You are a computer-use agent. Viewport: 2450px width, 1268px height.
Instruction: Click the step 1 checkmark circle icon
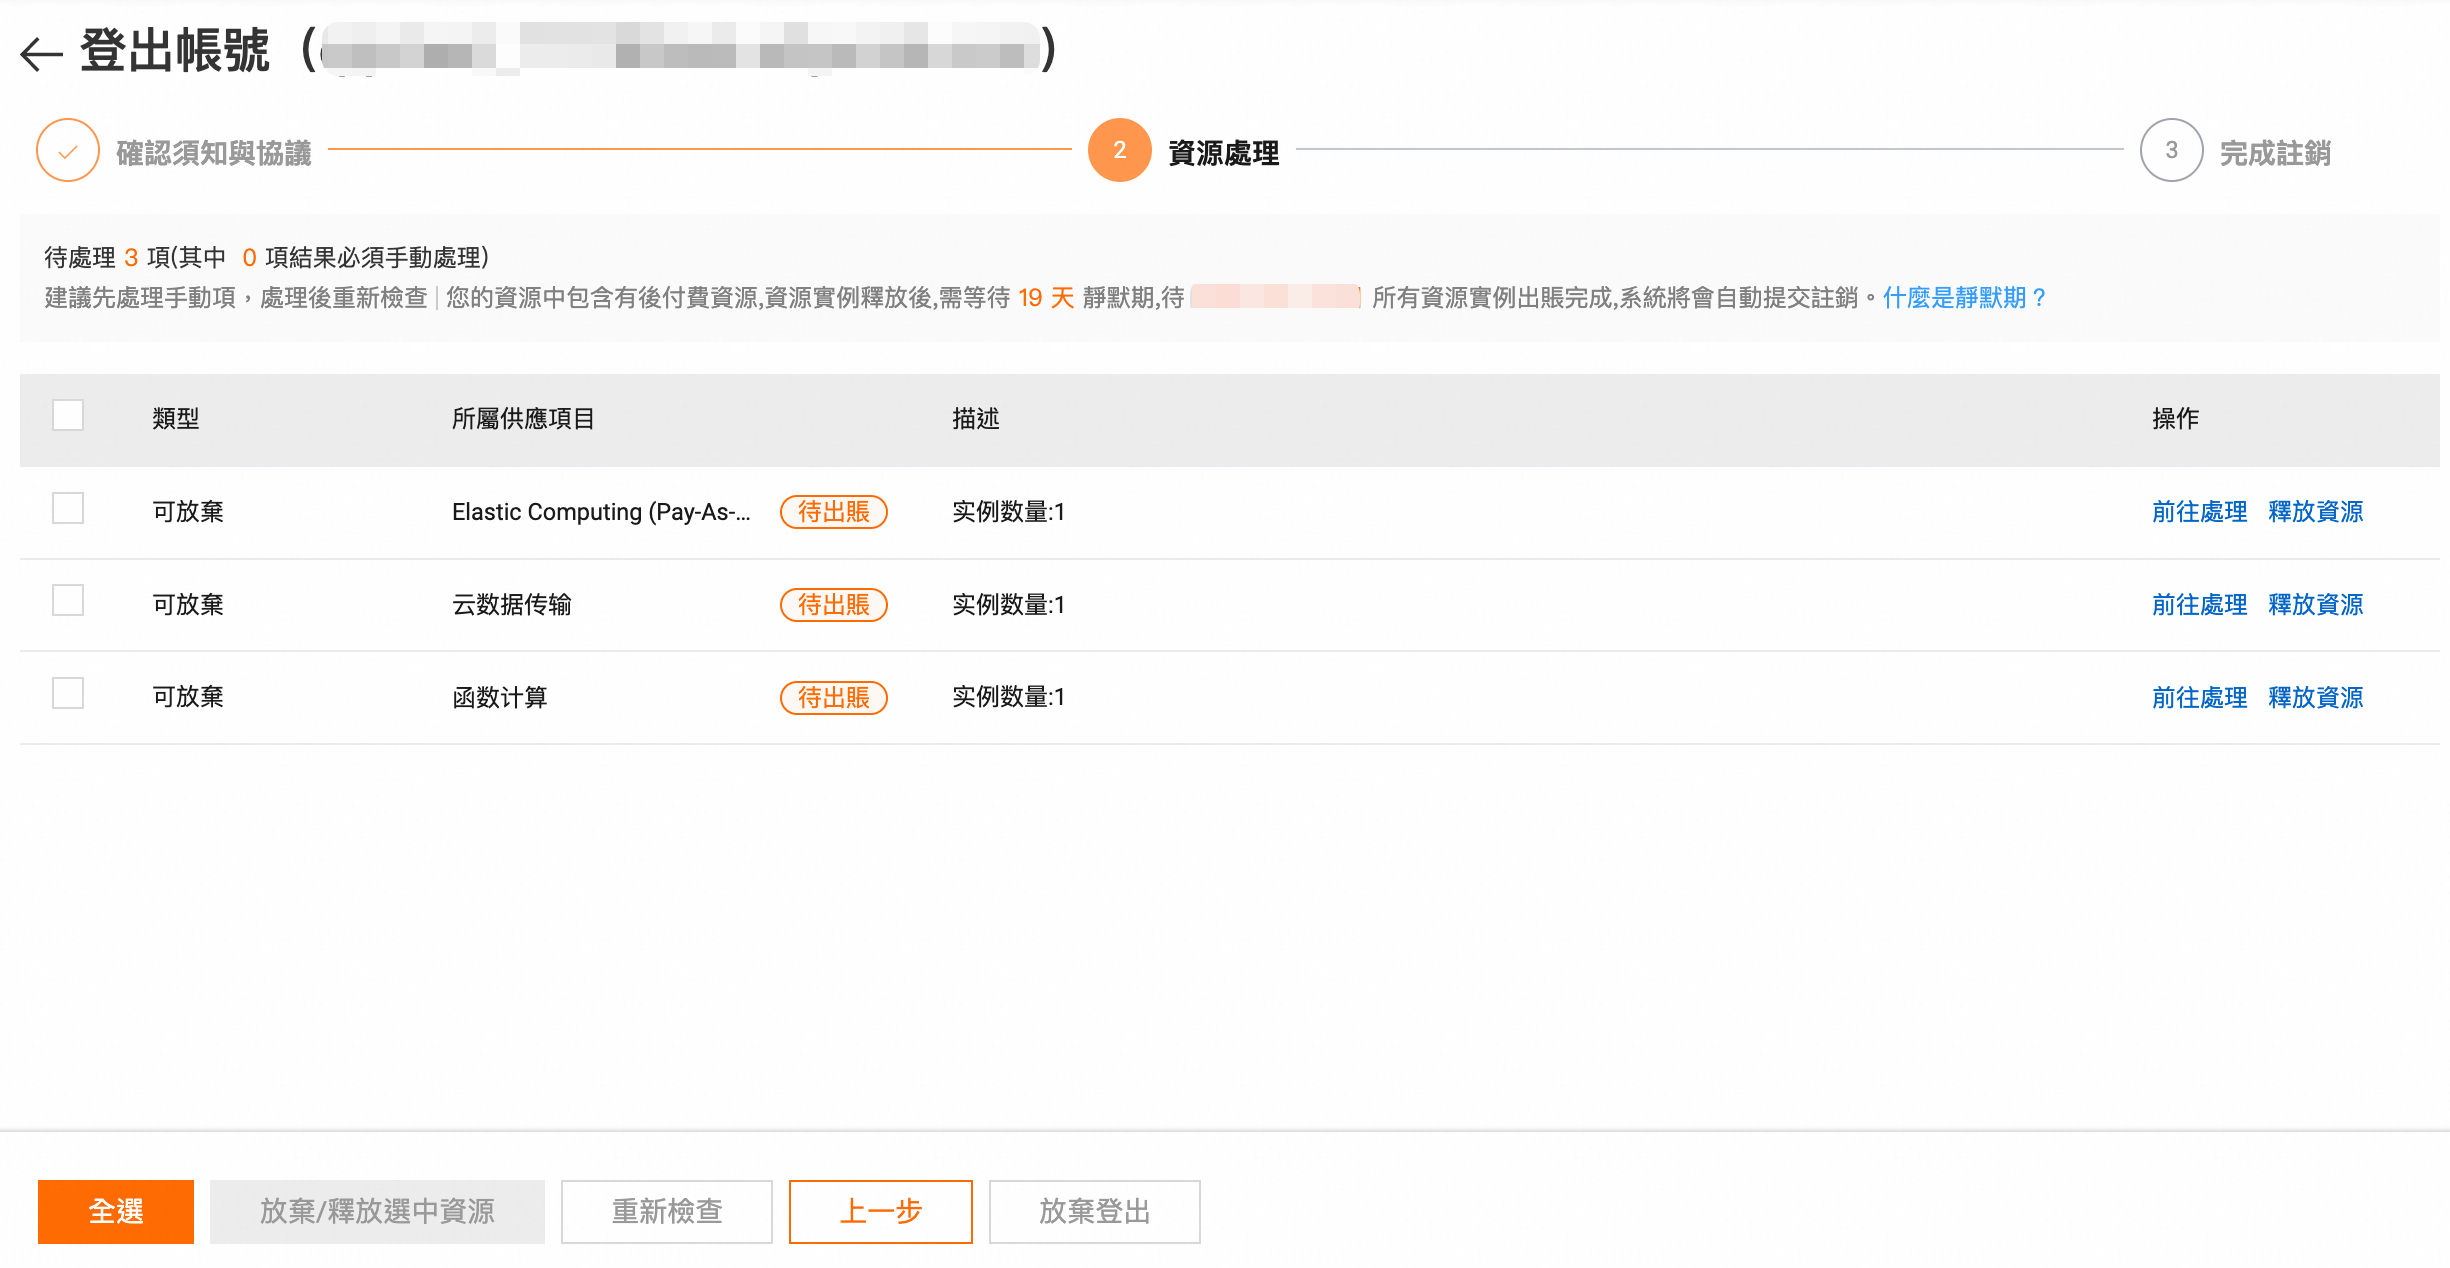[x=67, y=151]
